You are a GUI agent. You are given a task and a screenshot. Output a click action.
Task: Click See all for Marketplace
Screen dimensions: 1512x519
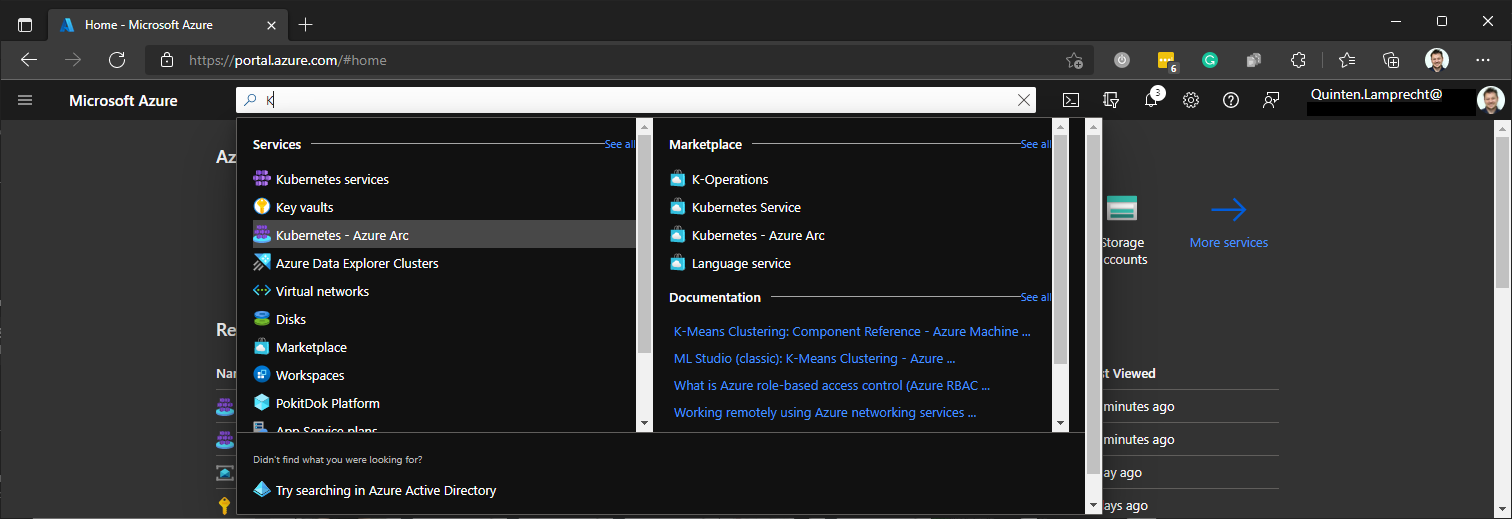pyautogui.click(x=1036, y=144)
